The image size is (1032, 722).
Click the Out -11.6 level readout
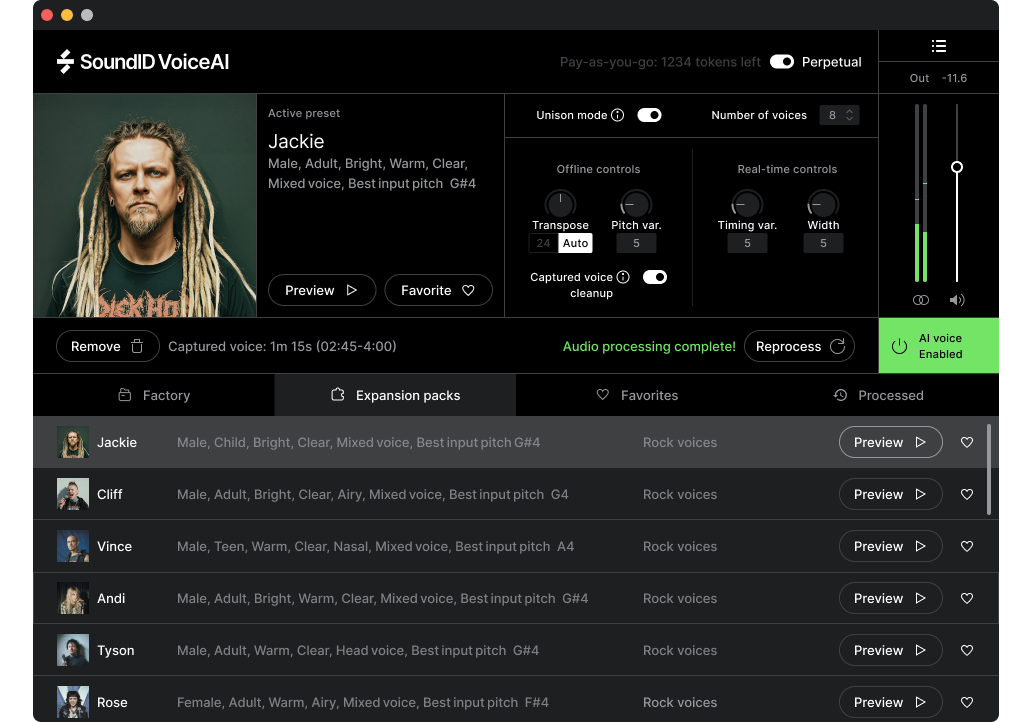click(939, 78)
